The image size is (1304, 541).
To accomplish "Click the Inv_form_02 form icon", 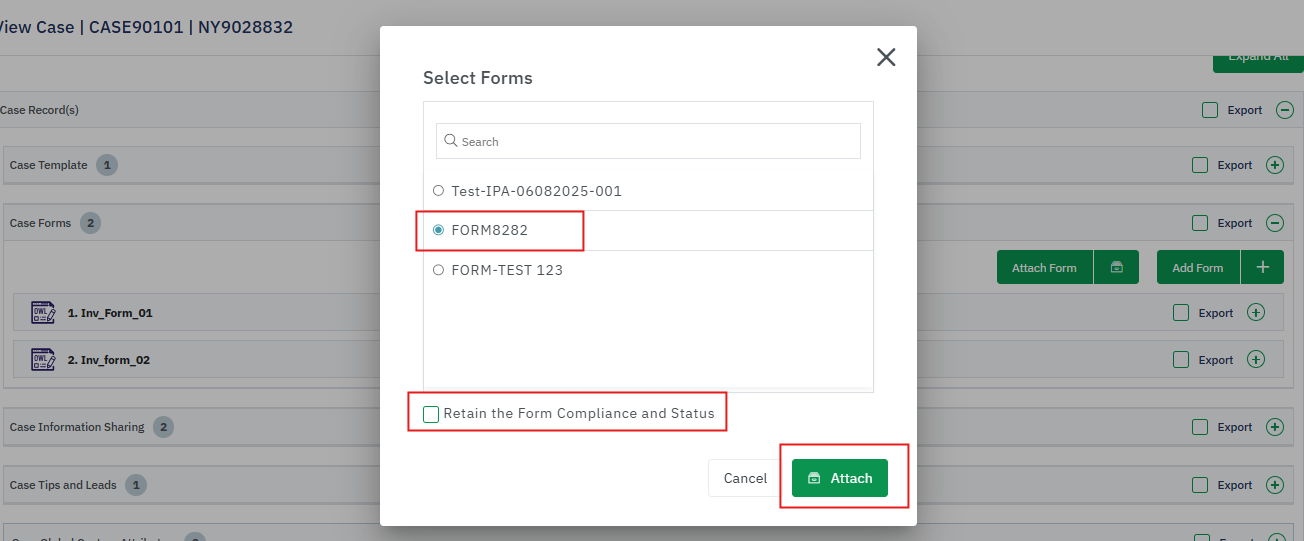I will 43,360.
